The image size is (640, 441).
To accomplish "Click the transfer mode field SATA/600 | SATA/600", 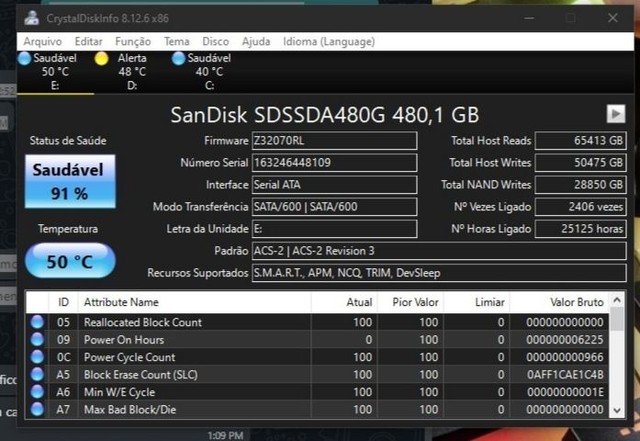I will coord(334,207).
